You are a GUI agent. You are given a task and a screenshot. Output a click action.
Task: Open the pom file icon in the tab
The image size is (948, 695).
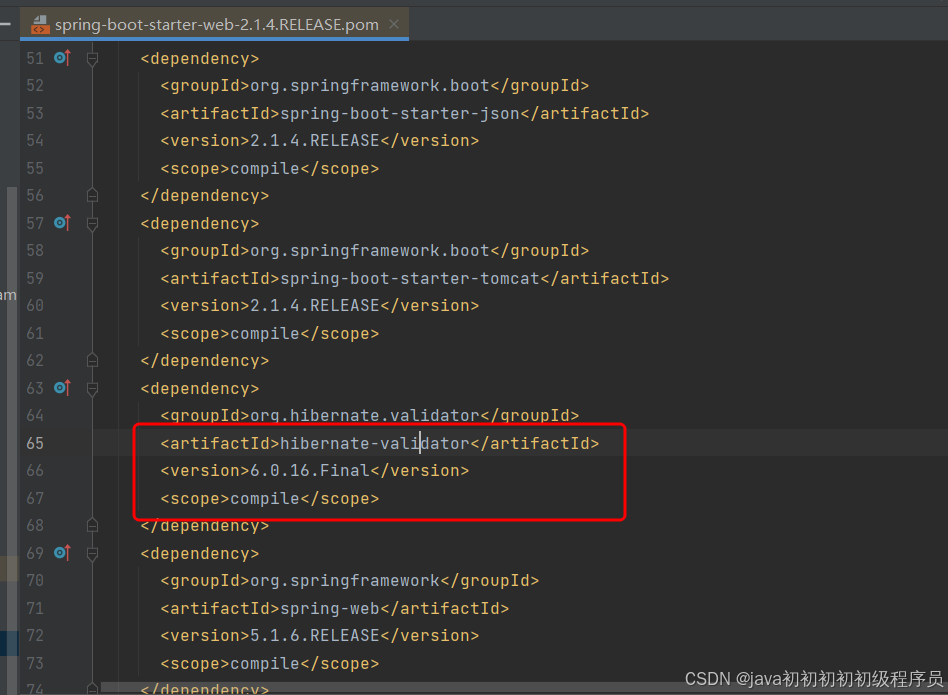pos(40,25)
